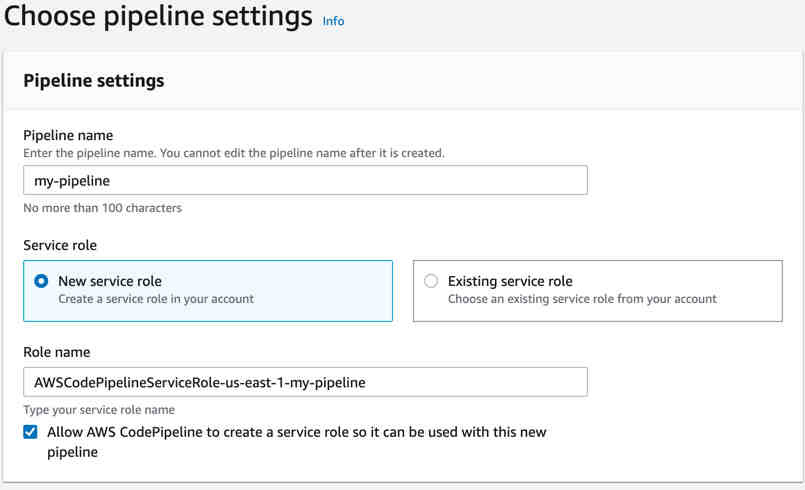Click the 'Type your service role name' hint
The height and width of the screenshot is (490, 805).
tap(99, 410)
